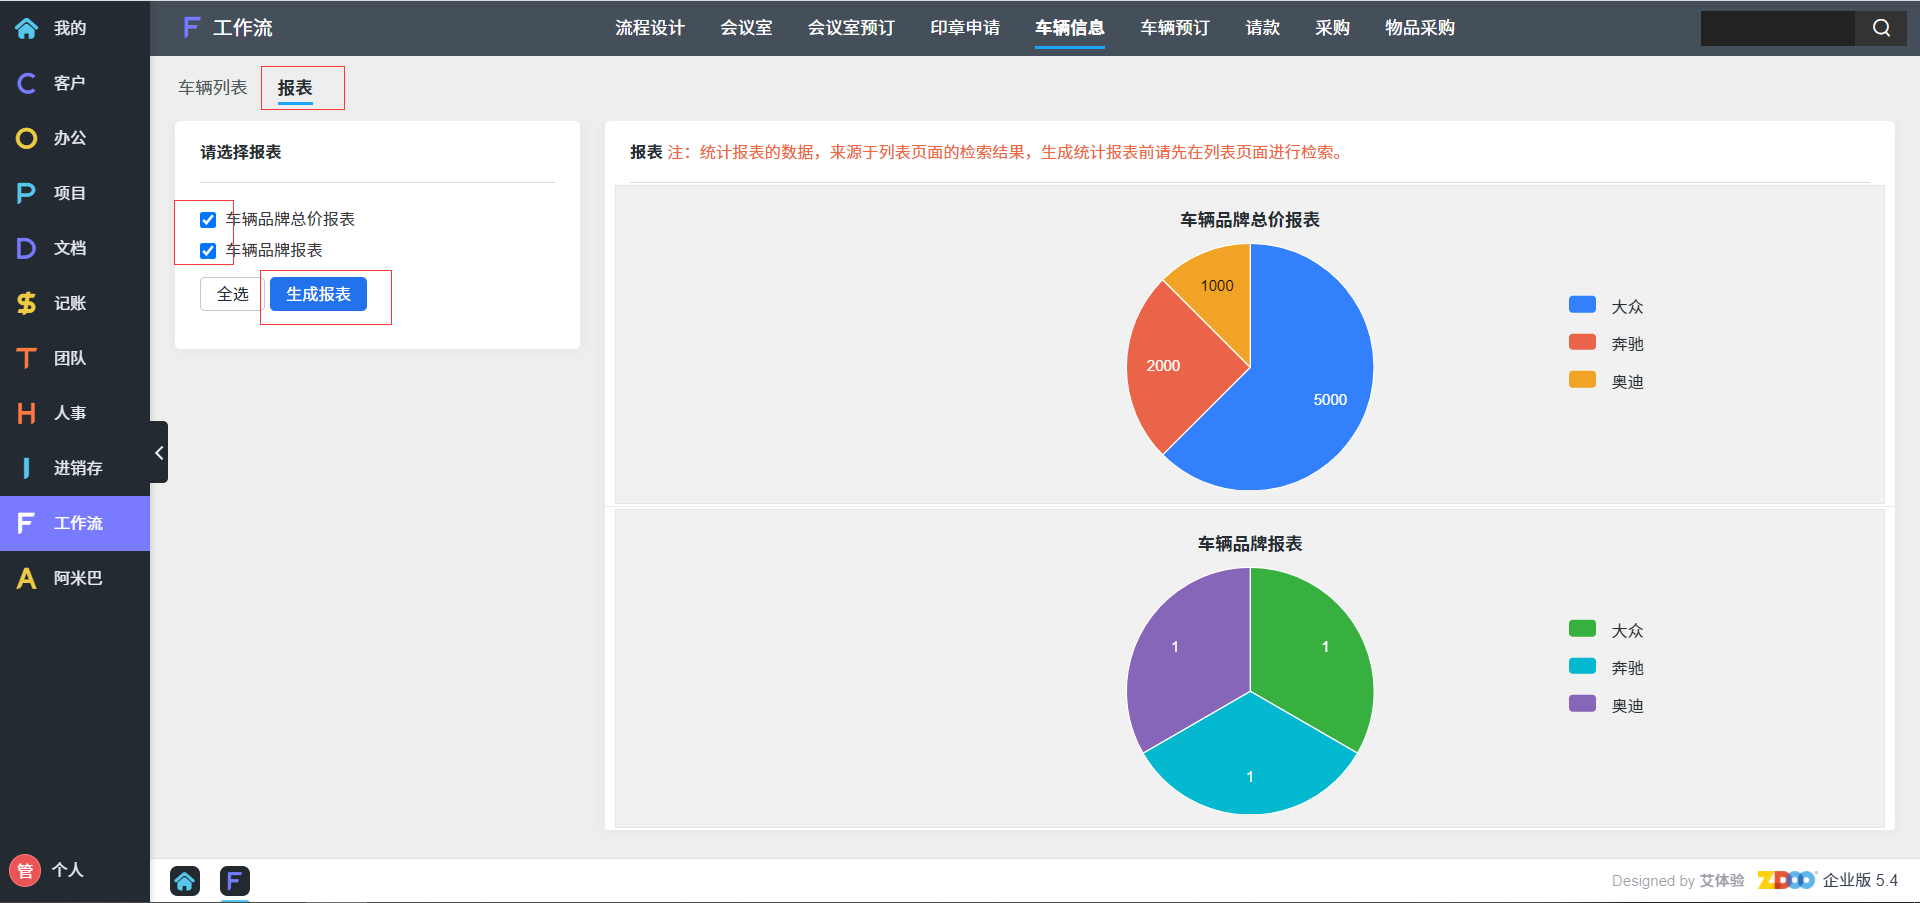This screenshot has height=903, width=1920.
Task: Toggle blue 大众 legend swatch in first chart
Action: coord(1582,305)
